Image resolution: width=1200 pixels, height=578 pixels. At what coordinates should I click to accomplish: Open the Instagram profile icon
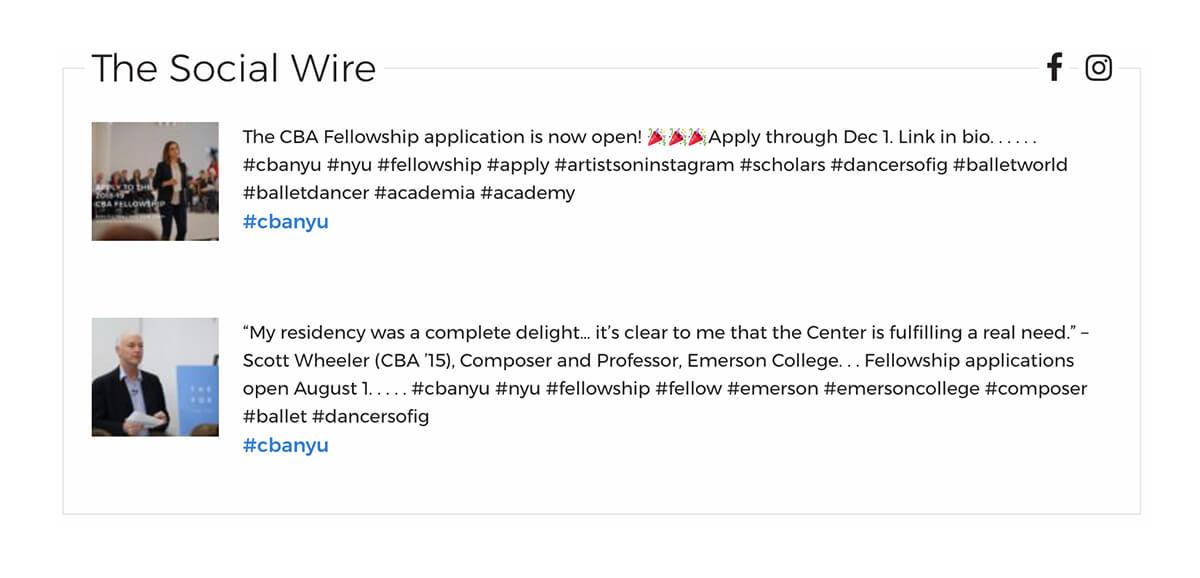pyautogui.click(x=1098, y=67)
